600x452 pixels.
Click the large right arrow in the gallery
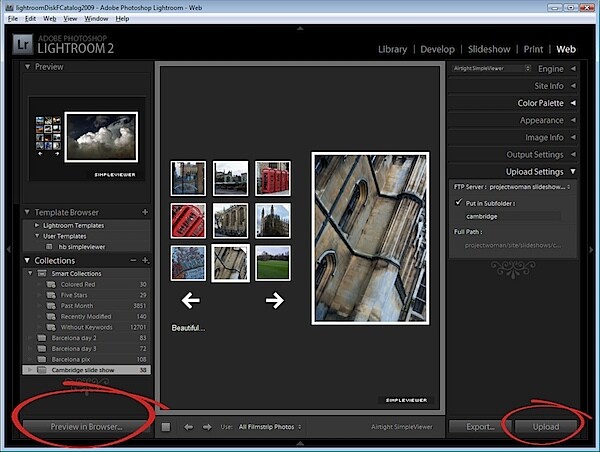tap(275, 300)
